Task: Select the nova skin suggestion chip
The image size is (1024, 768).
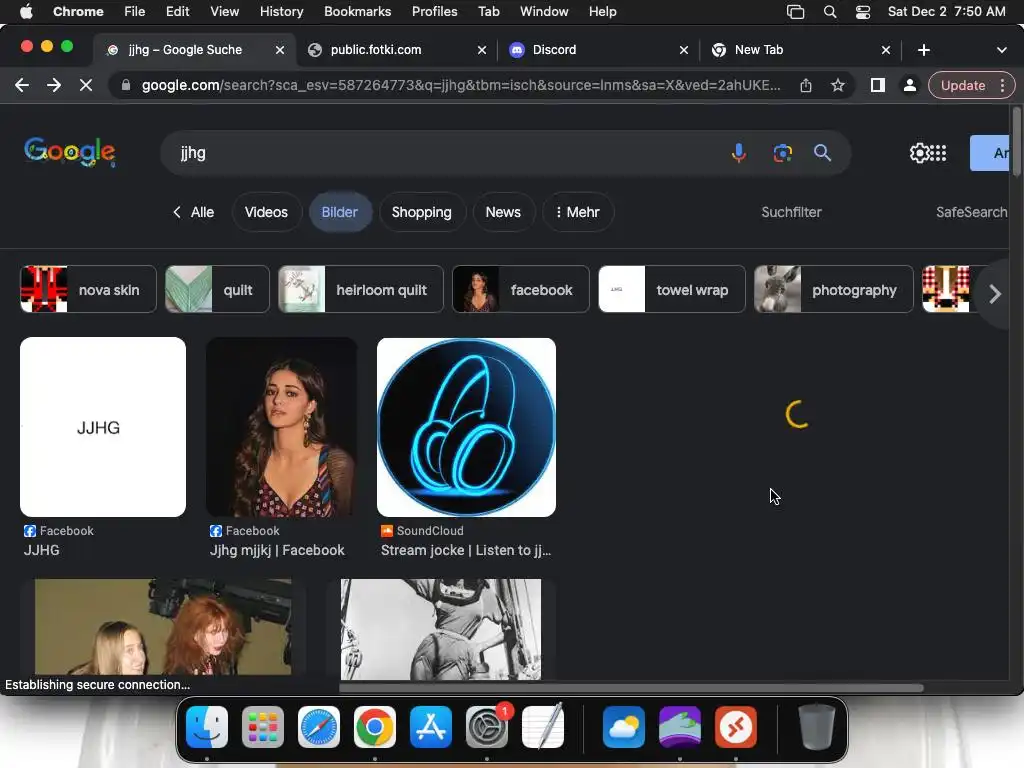Action: 88,289
